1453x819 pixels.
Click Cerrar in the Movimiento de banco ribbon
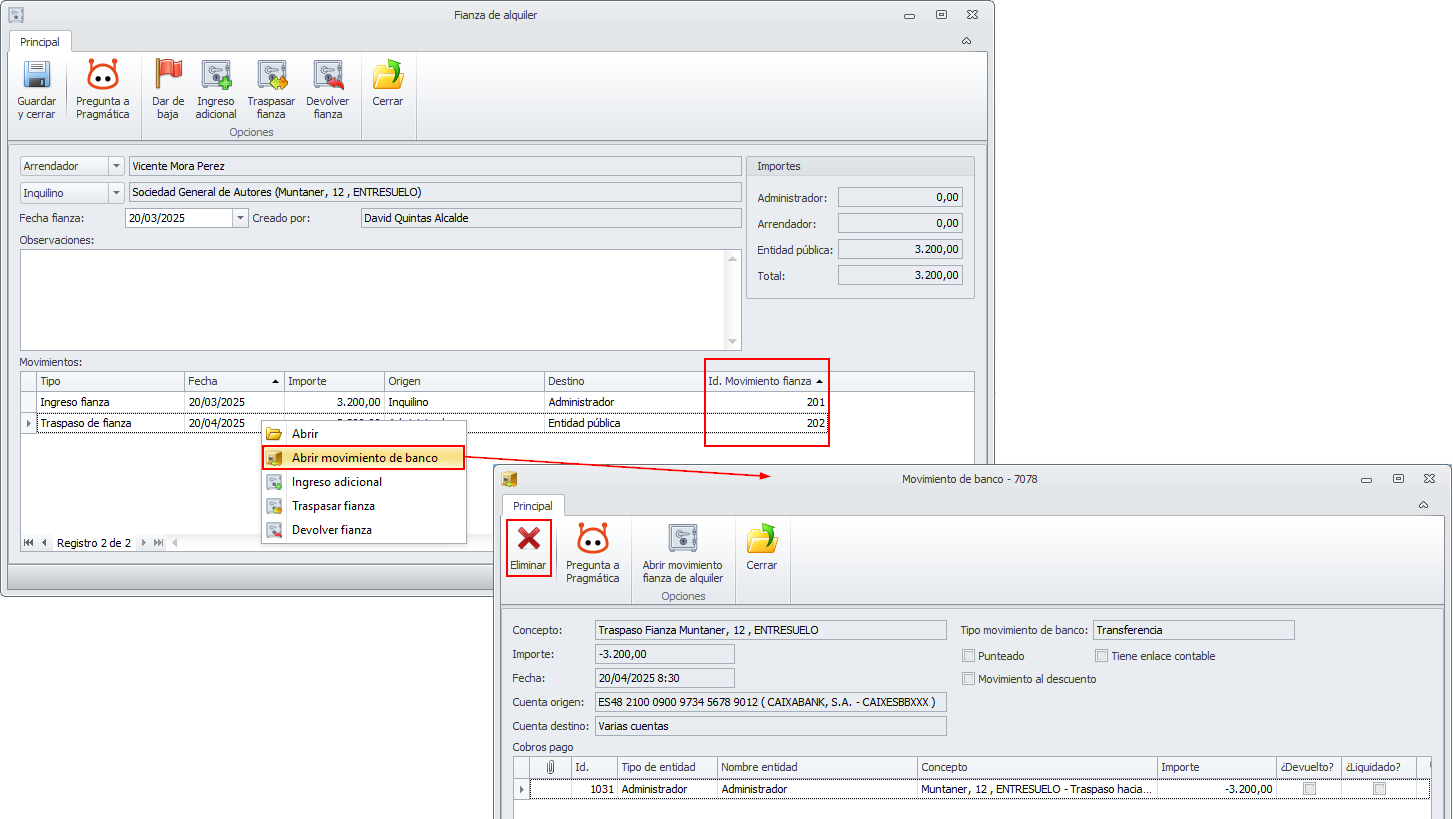coord(762,548)
